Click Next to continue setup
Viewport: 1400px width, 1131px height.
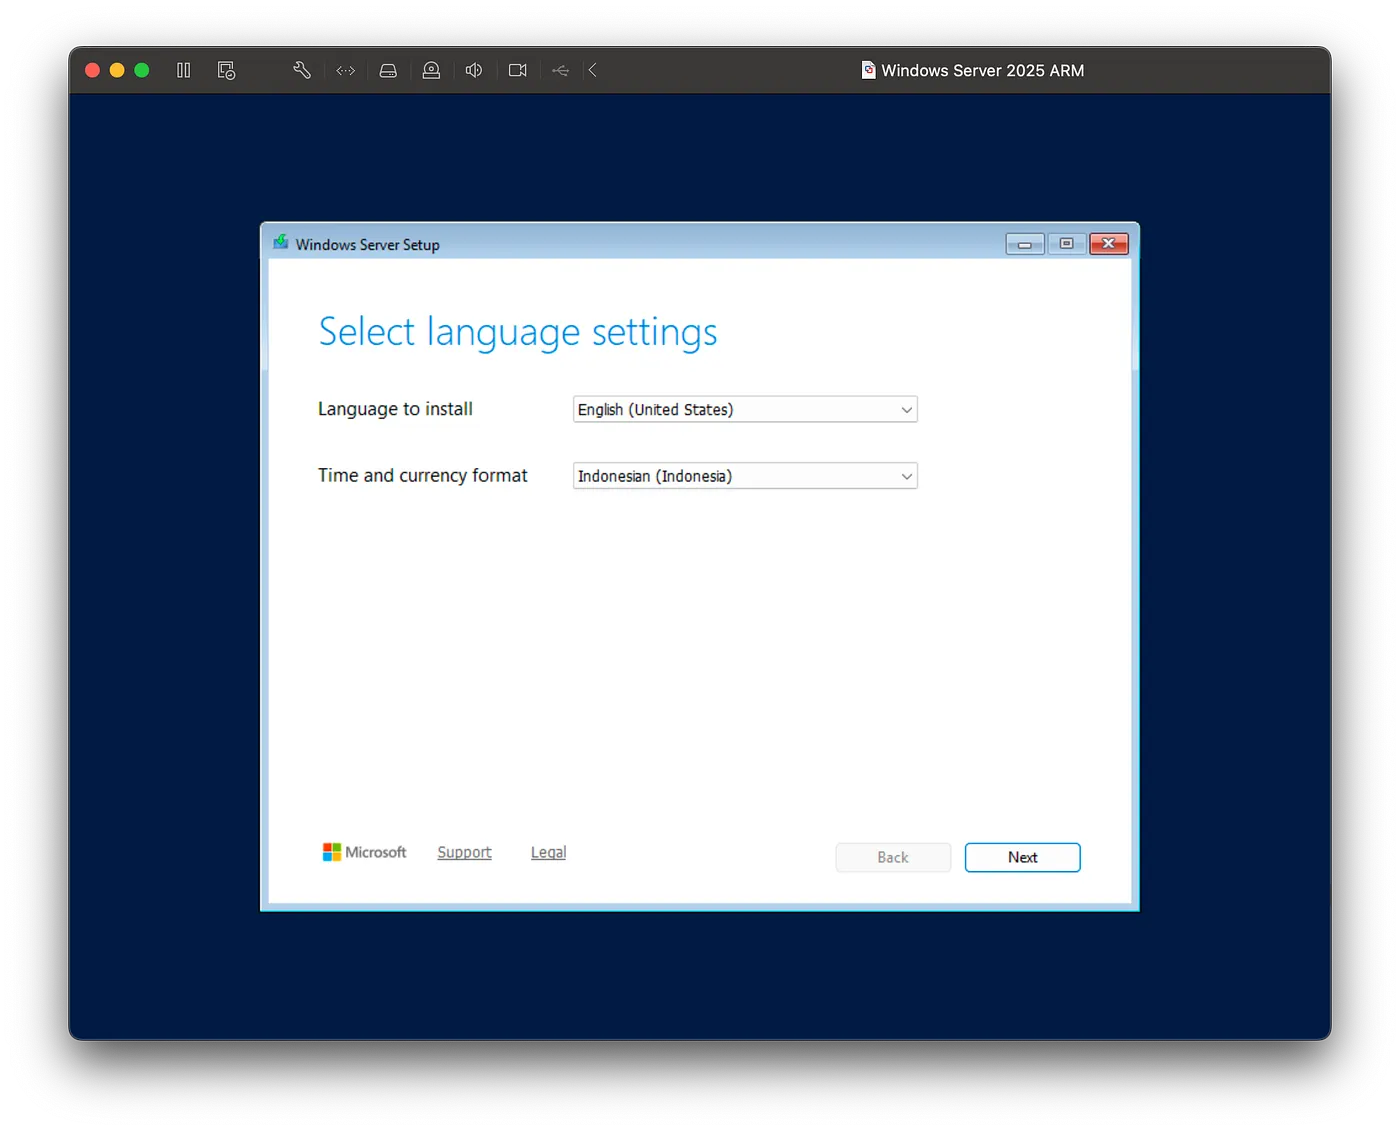(x=1022, y=857)
